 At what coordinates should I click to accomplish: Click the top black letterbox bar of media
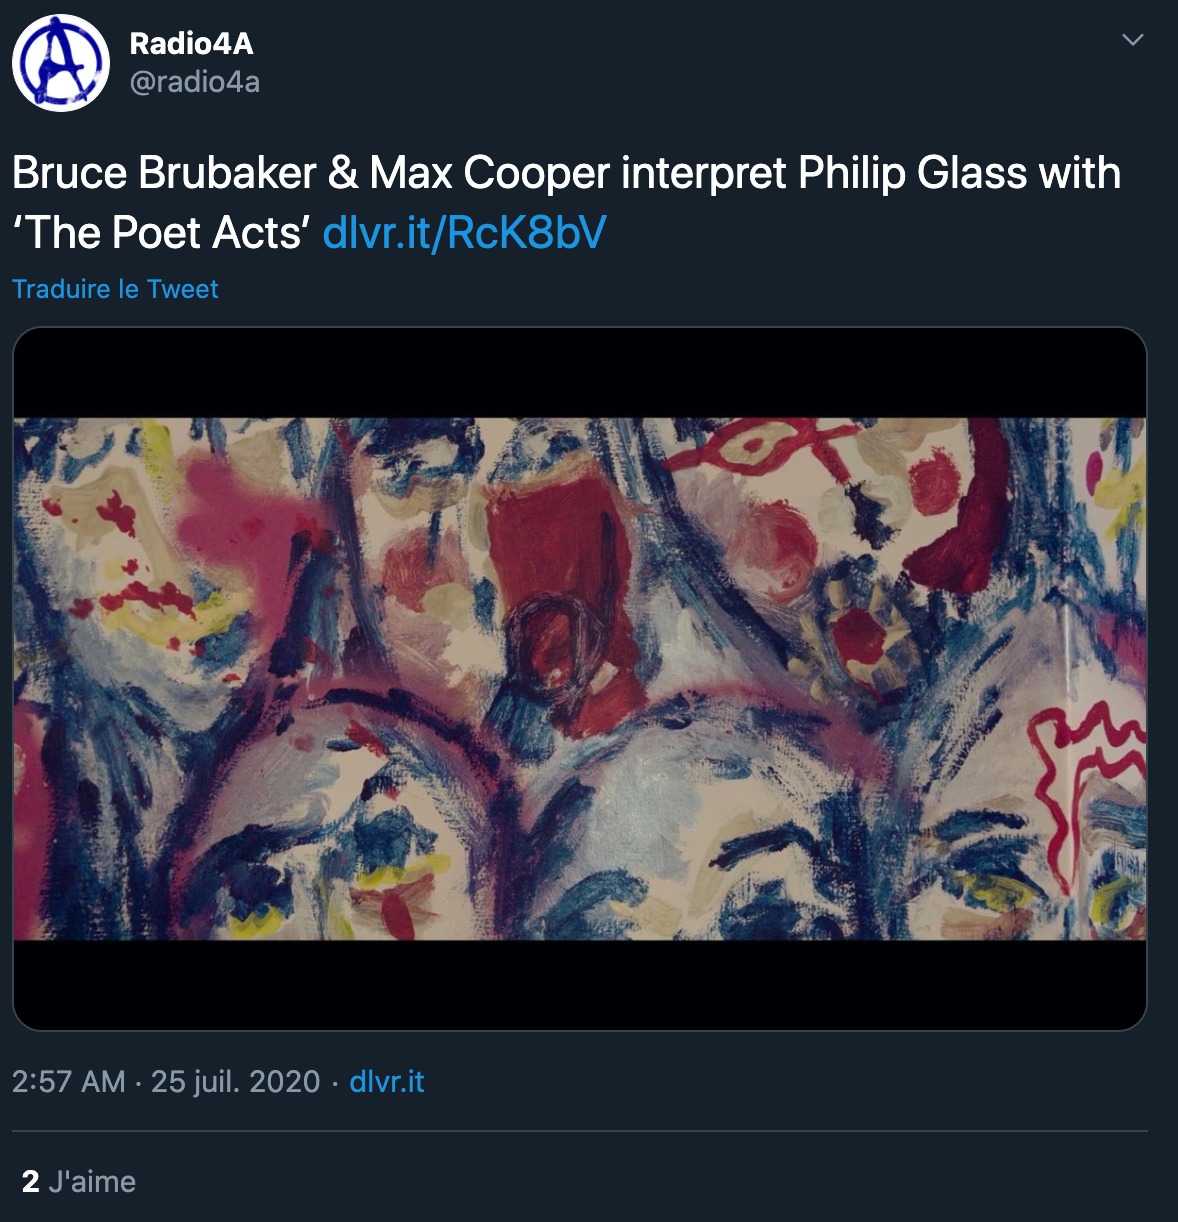pos(579,373)
